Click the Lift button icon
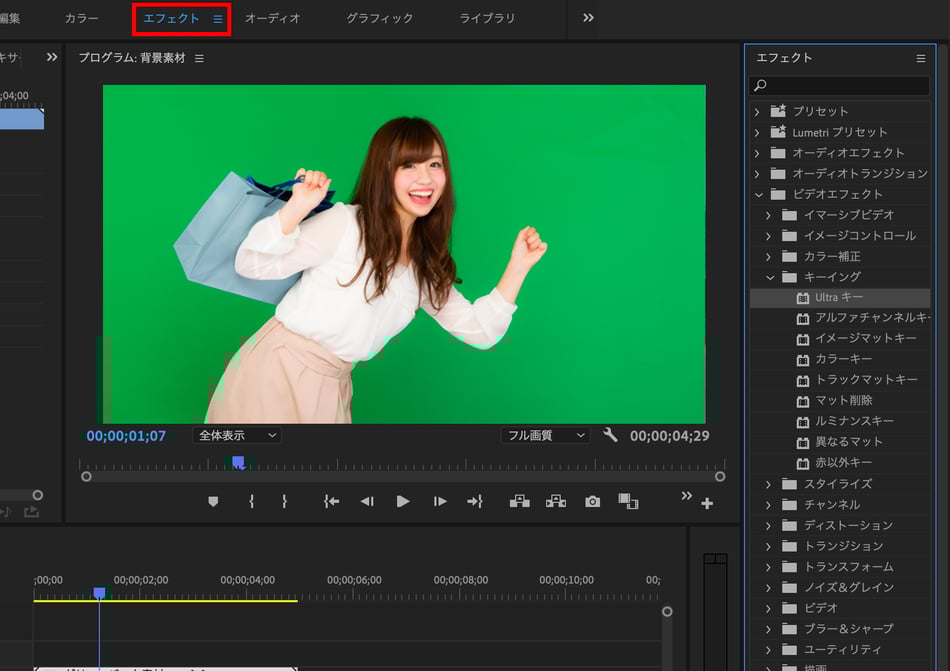Screen dimensions: 950x671 coord(520,502)
